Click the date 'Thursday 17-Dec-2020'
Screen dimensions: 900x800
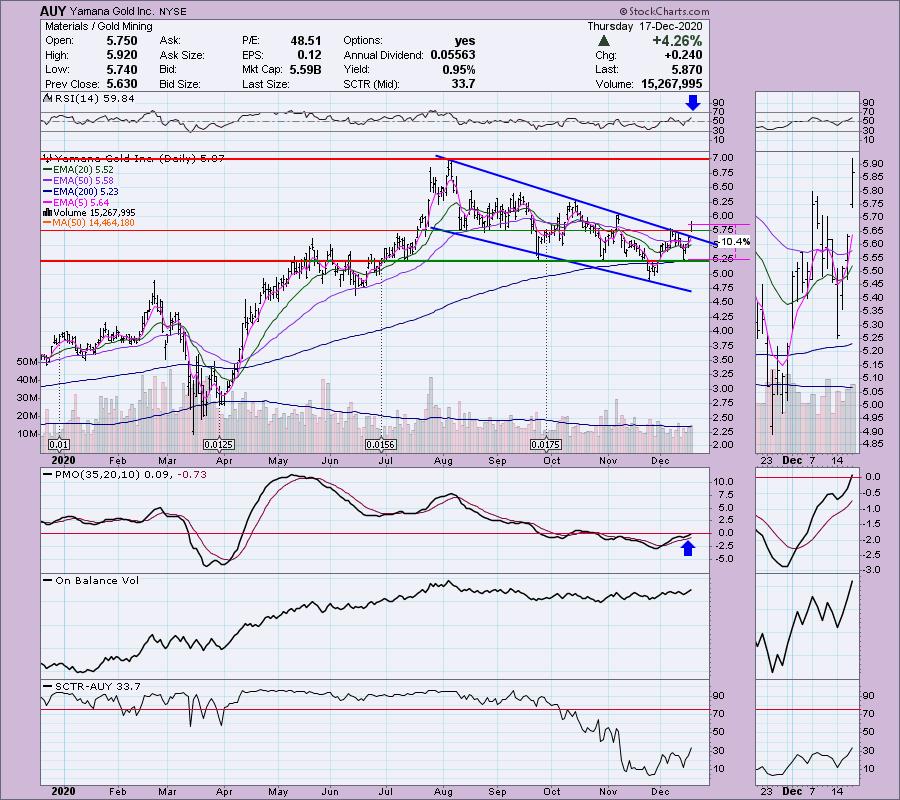pos(645,26)
